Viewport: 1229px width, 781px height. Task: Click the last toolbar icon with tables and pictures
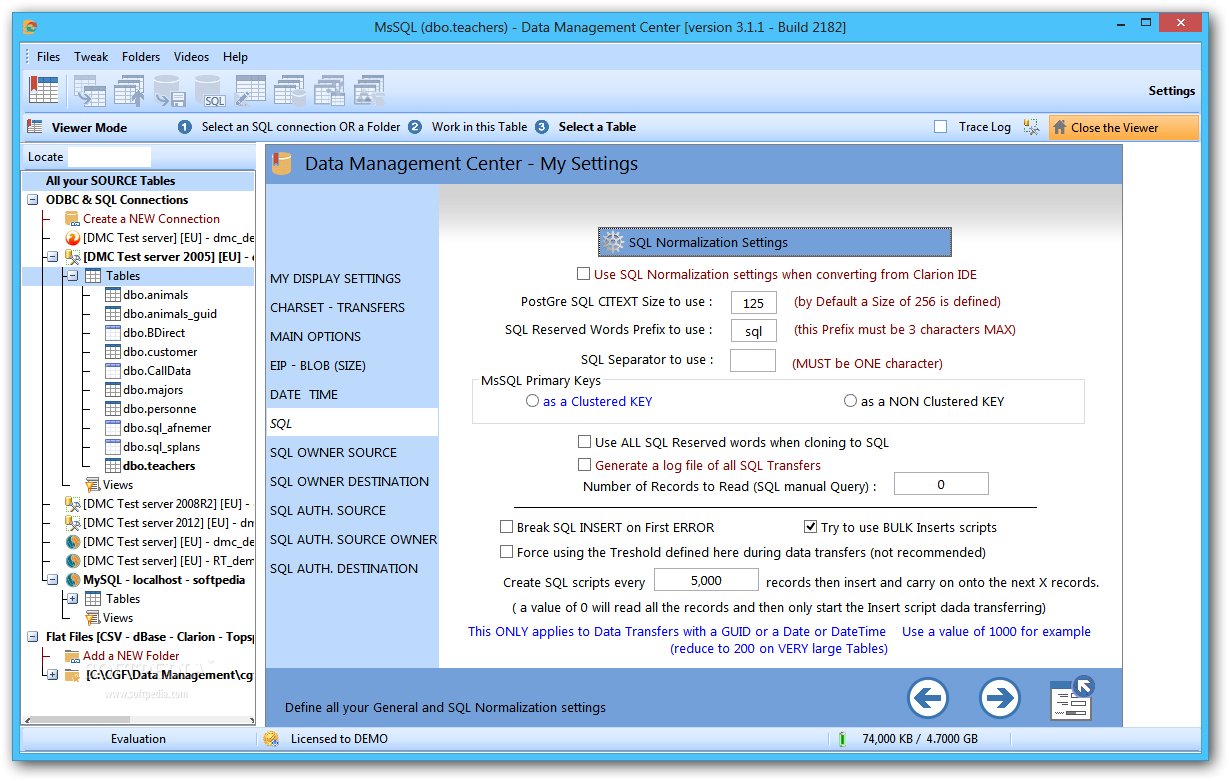[x=370, y=90]
